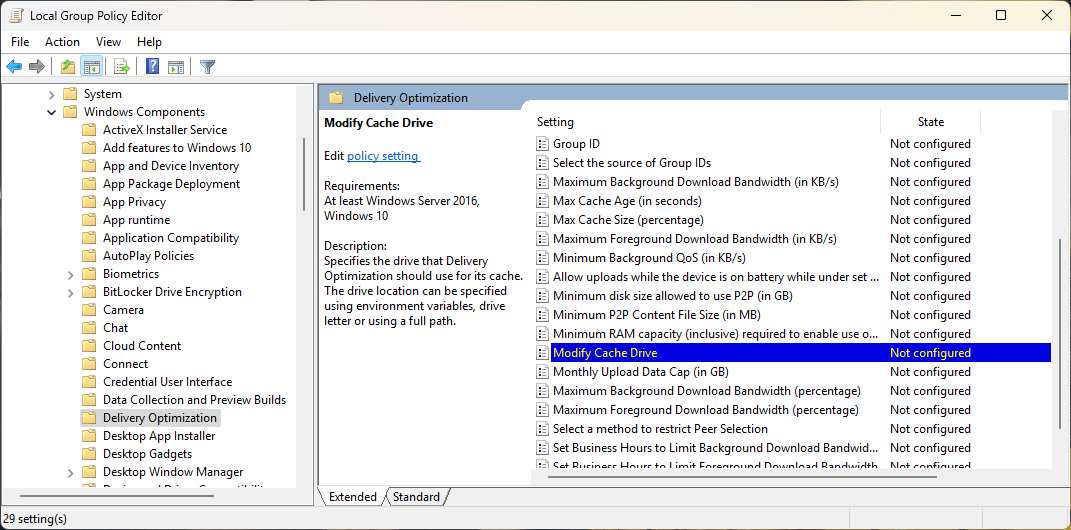Click the Back arrow in the toolbar
1071x530 pixels.
click(x=14, y=67)
